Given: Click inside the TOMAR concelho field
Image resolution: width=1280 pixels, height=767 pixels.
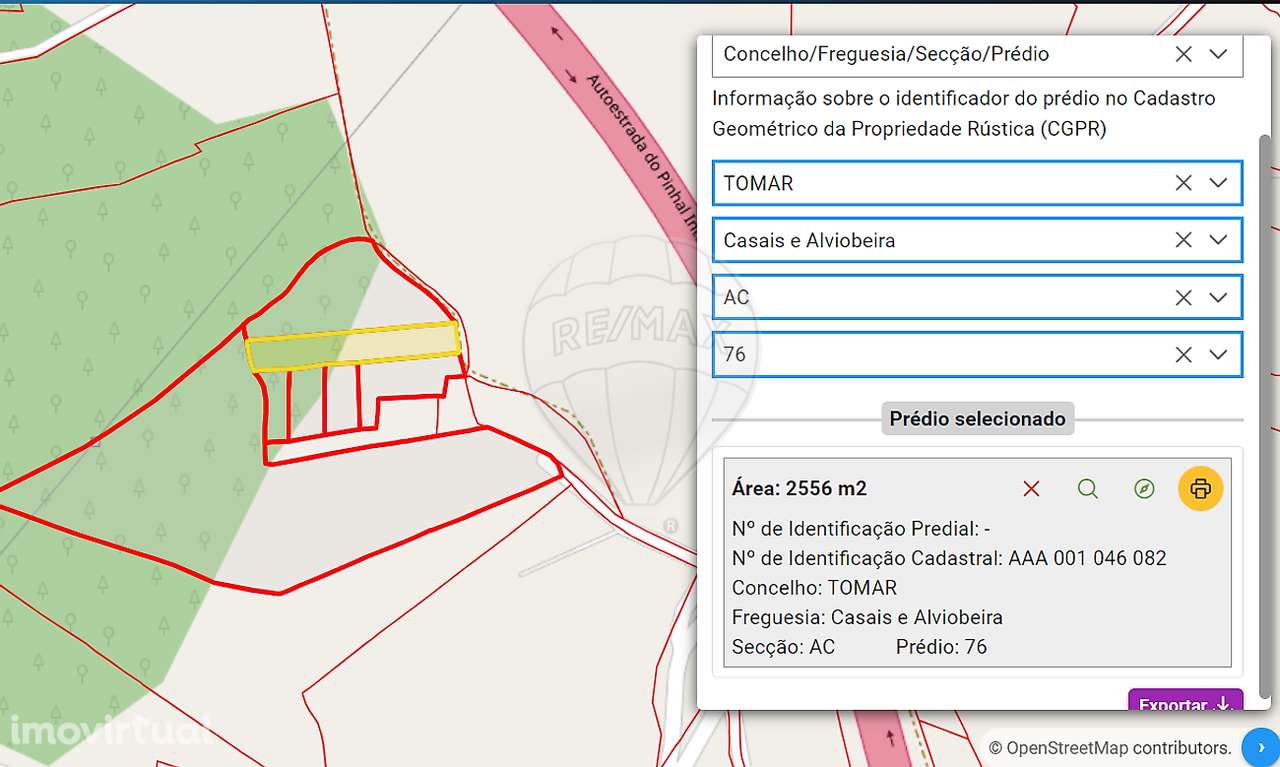Looking at the screenshot, I should tap(977, 183).
